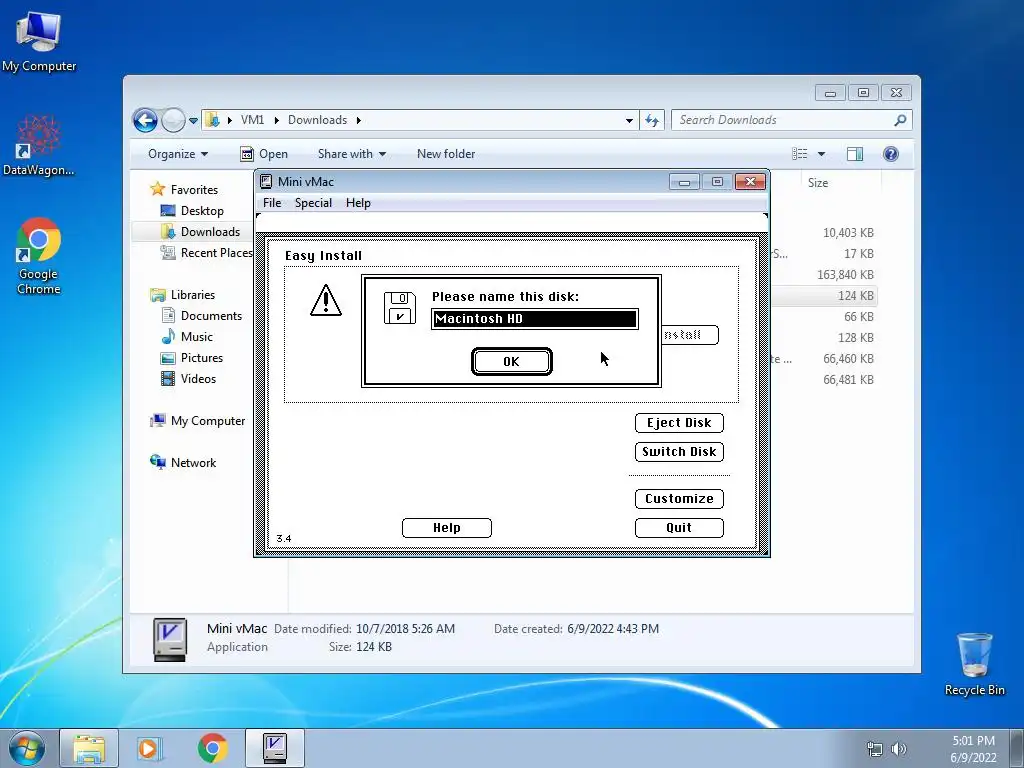Open Documents library

(211, 316)
